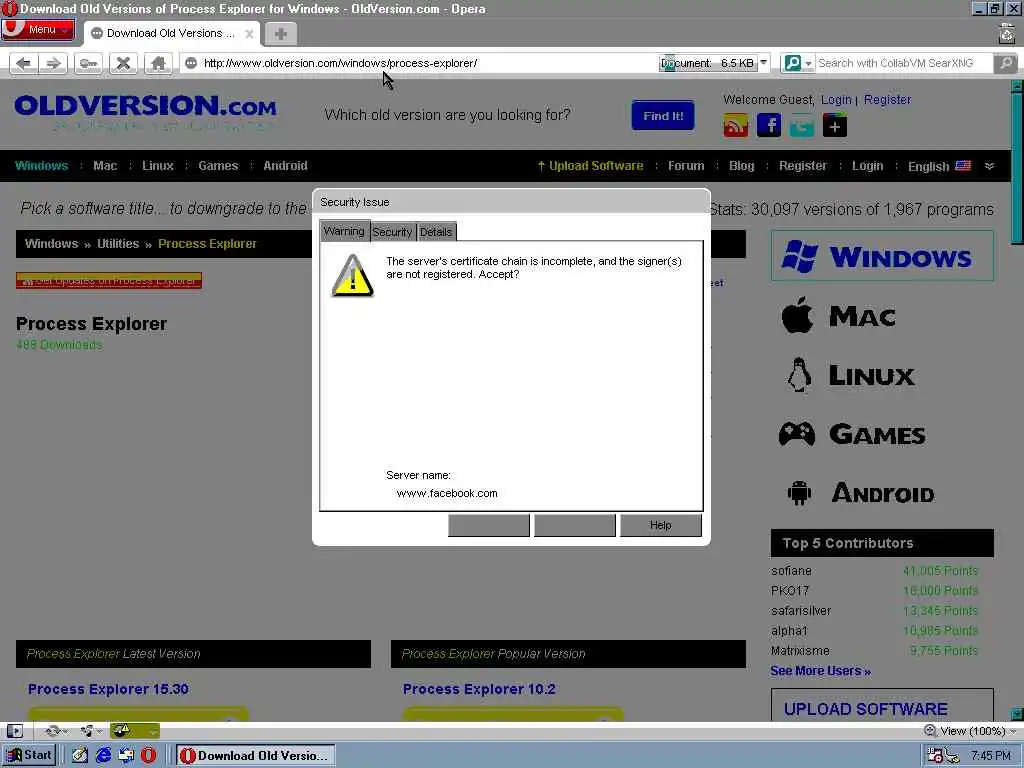The image size is (1024, 768).
Task: Click Get Updates on Process Explorer button
Action: tap(109, 281)
